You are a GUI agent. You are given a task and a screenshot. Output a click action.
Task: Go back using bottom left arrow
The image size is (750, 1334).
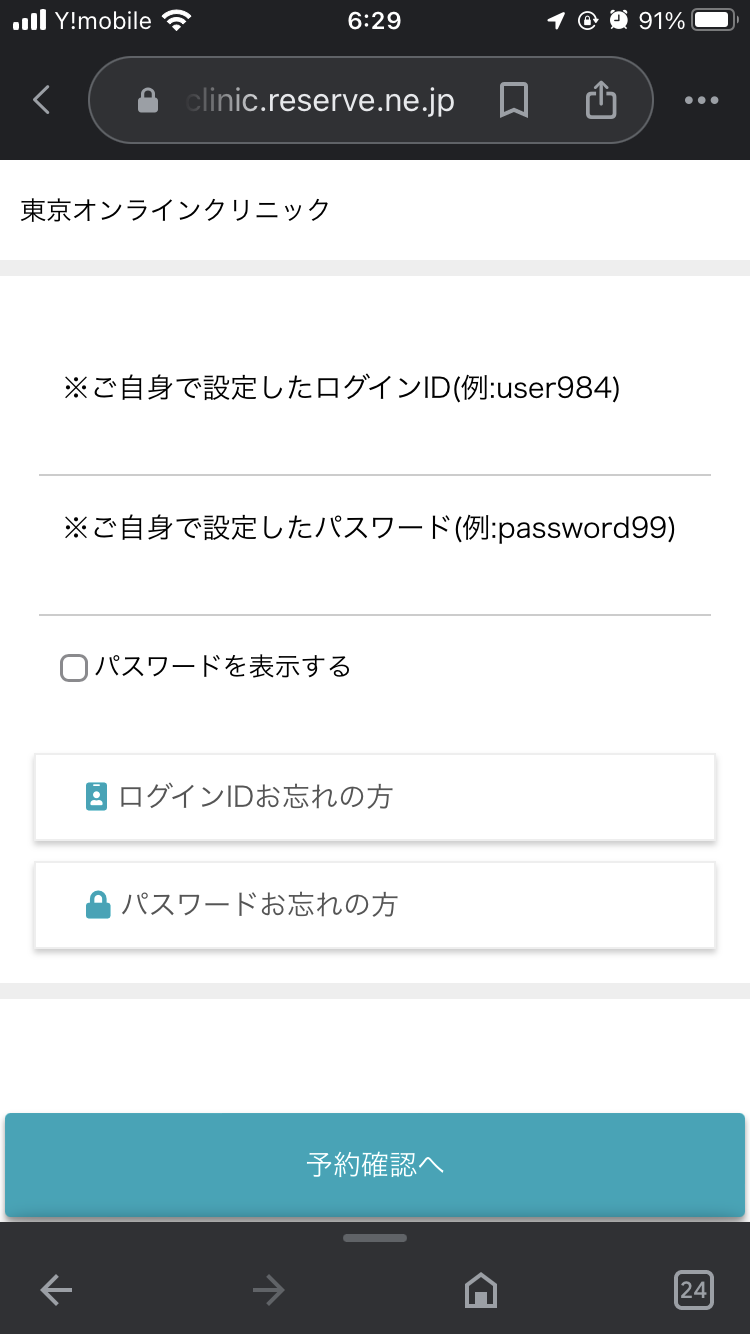tap(56, 1291)
